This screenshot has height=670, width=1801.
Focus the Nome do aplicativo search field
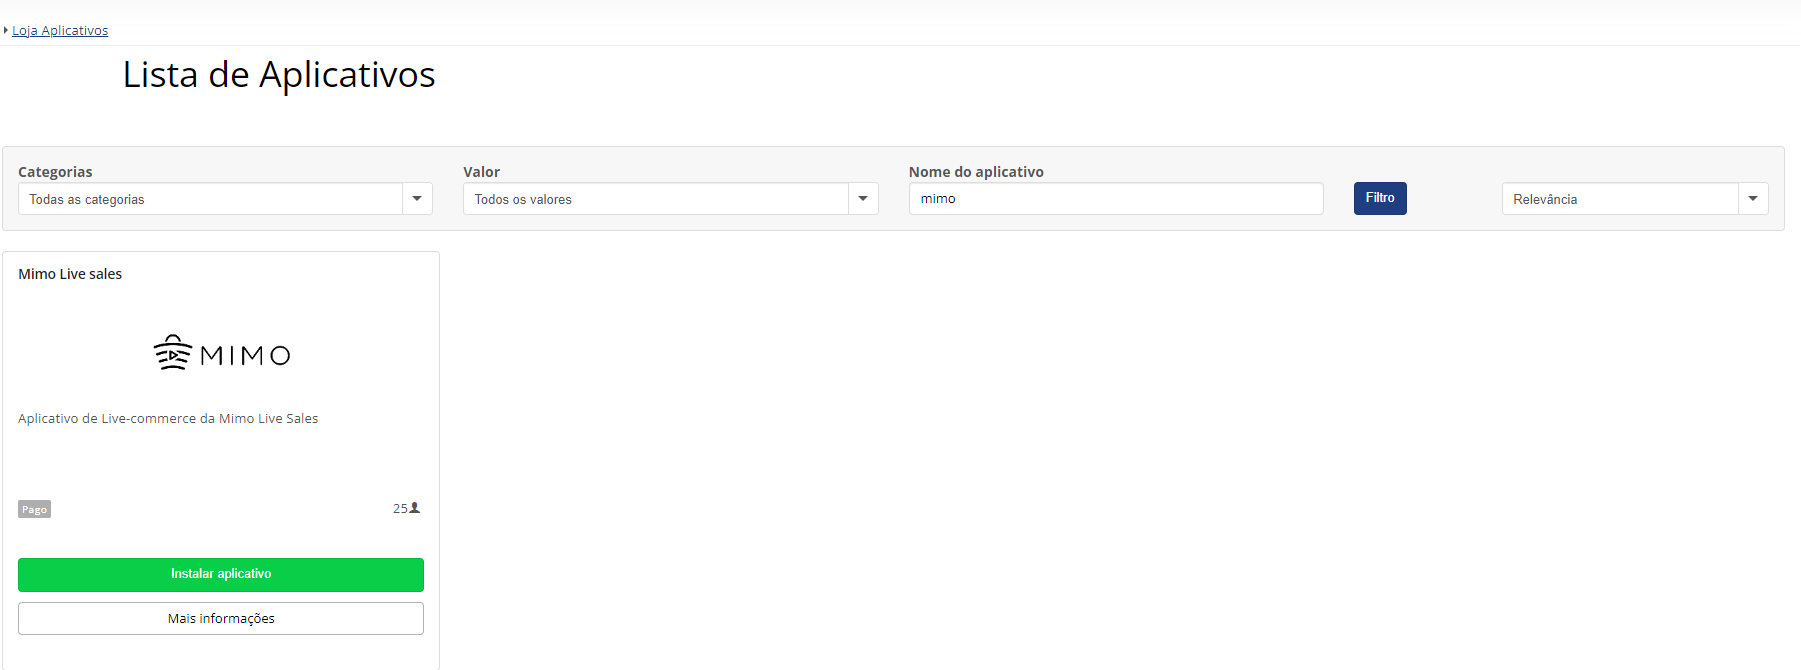coord(1116,199)
